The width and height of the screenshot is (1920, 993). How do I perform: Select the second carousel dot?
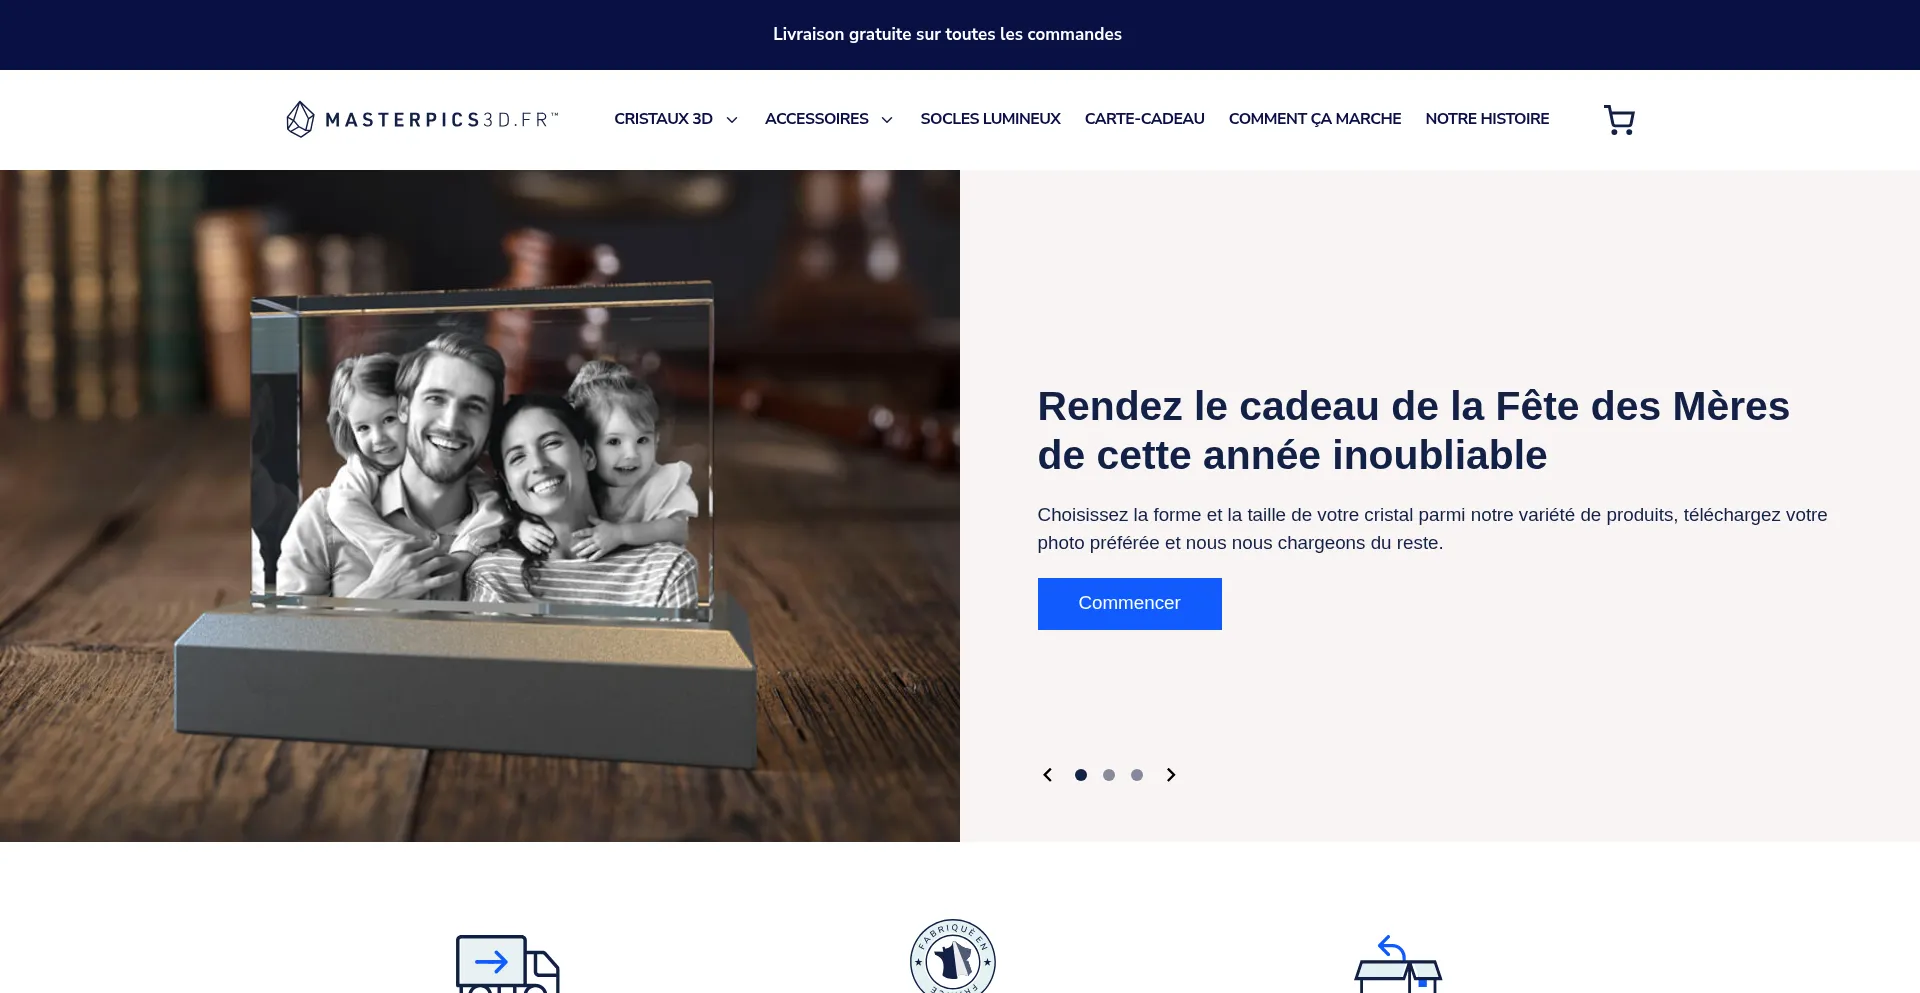tap(1109, 775)
